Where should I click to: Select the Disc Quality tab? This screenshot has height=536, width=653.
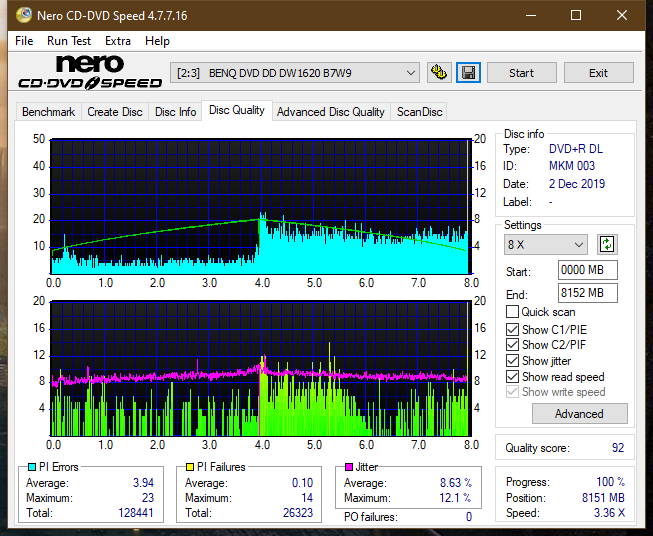click(237, 110)
